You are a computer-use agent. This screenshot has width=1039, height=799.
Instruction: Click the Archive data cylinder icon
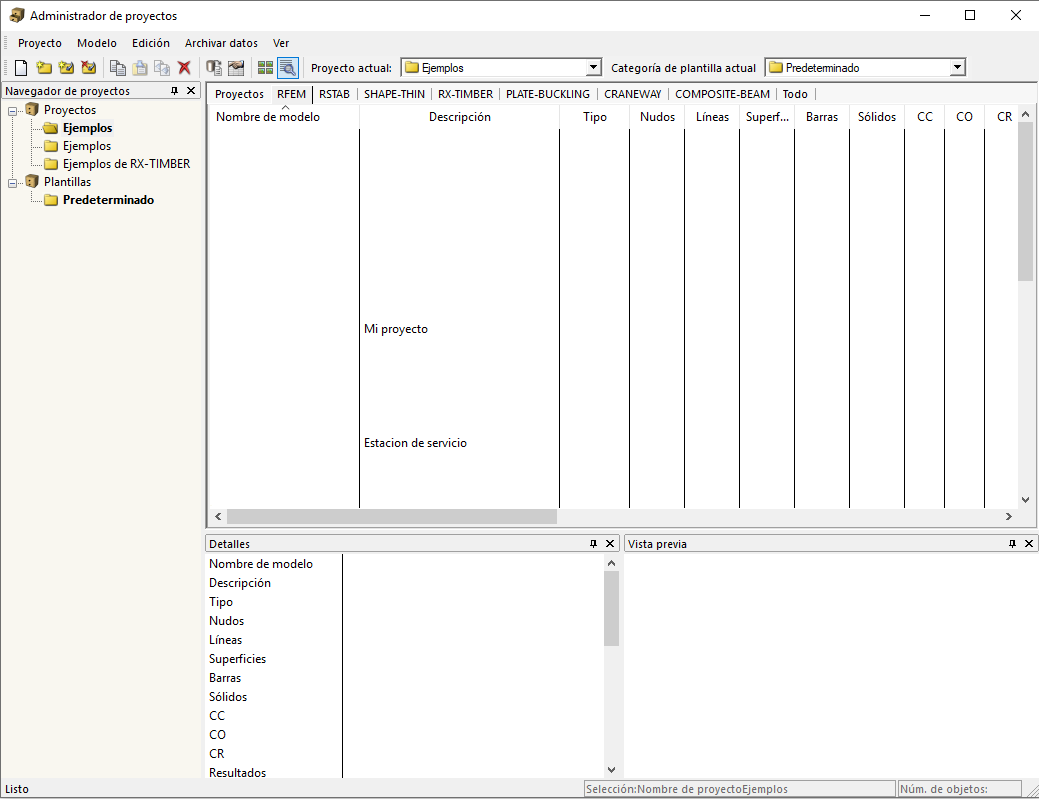pos(213,68)
